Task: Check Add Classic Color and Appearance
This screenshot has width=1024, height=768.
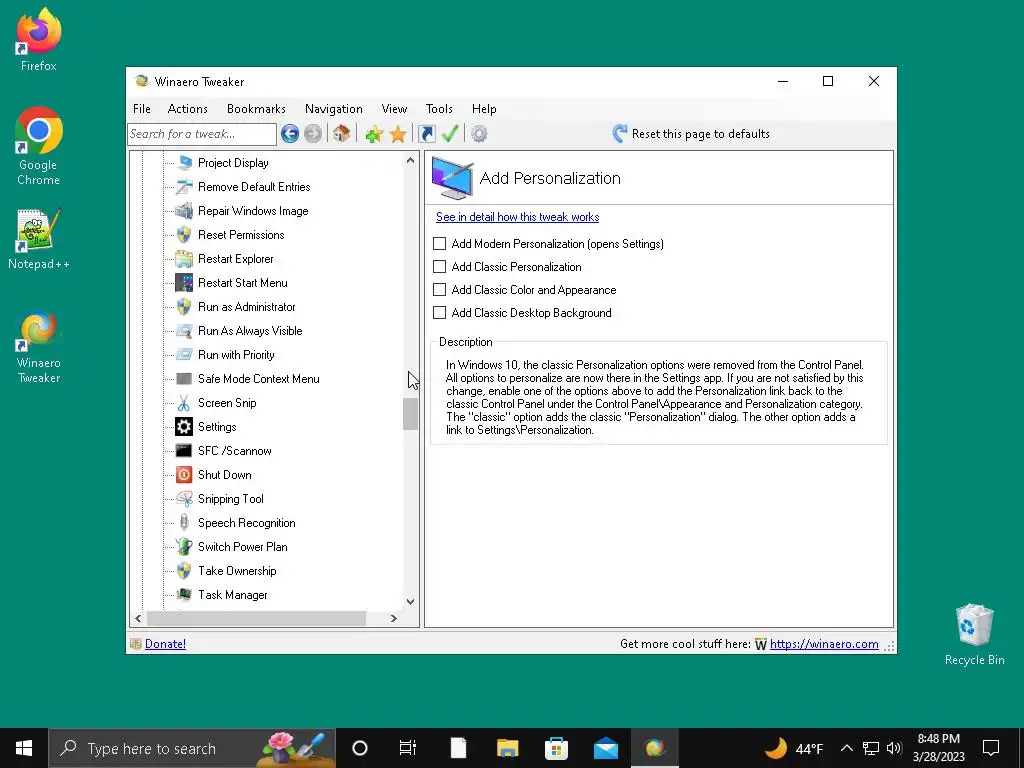Action: tap(440, 290)
